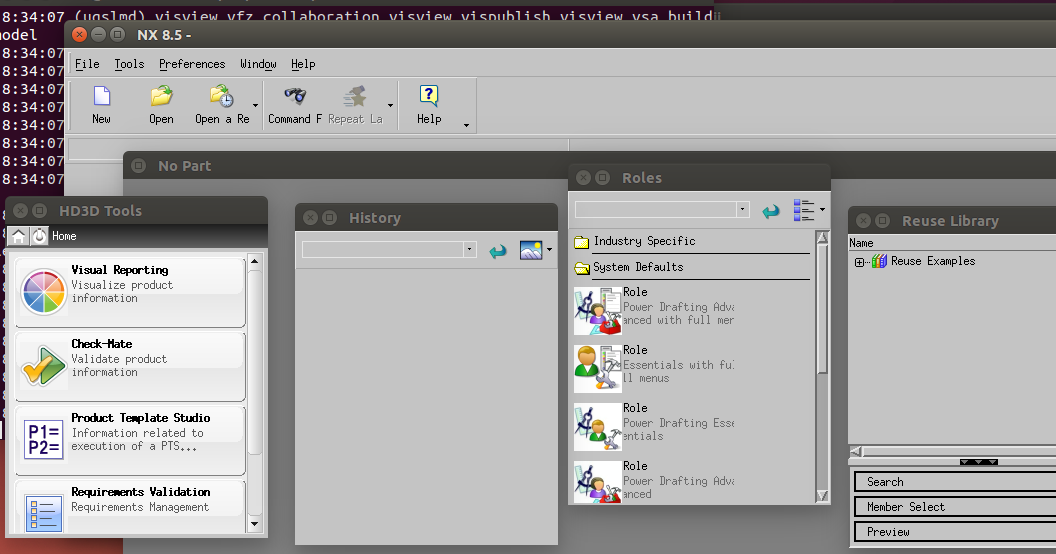Click the Roles panel text input field

click(x=655, y=209)
